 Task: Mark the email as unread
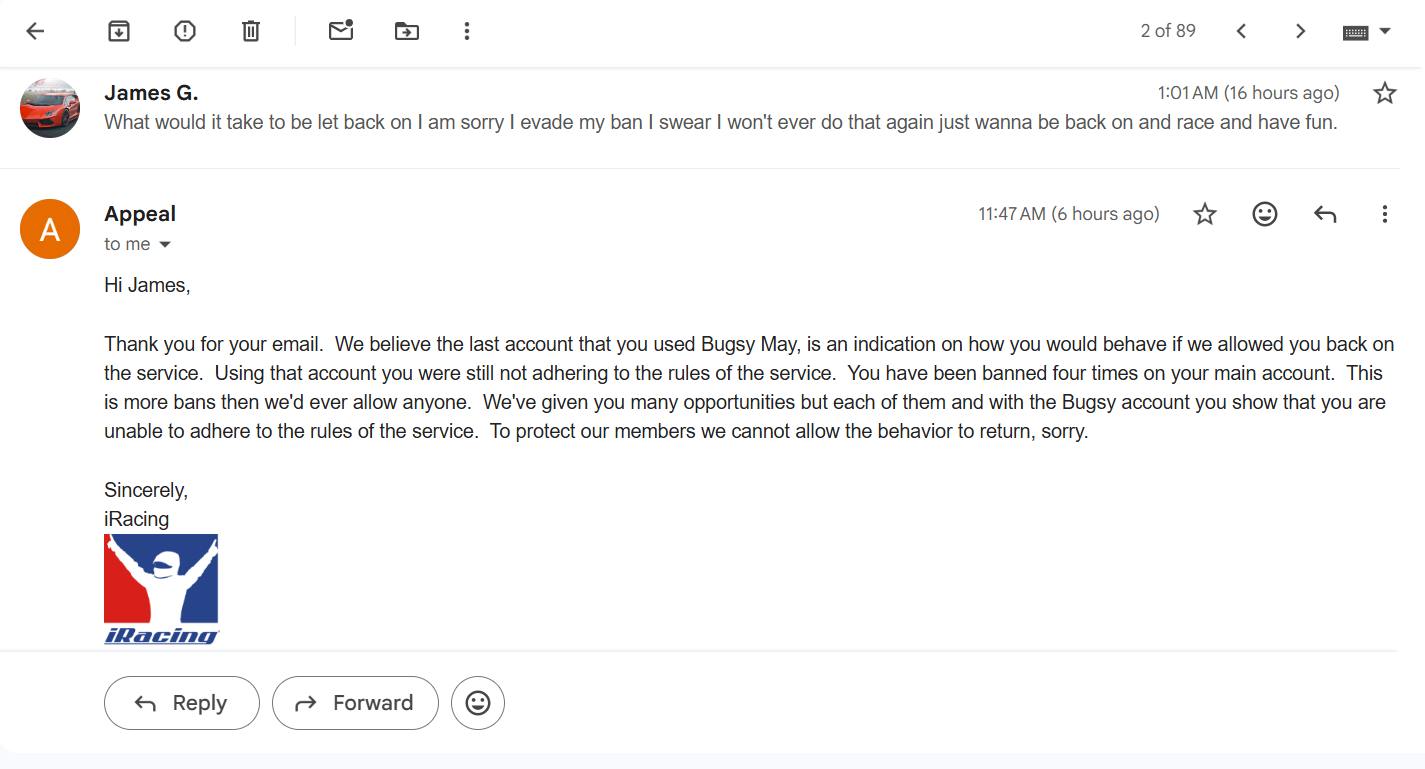[341, 31]
